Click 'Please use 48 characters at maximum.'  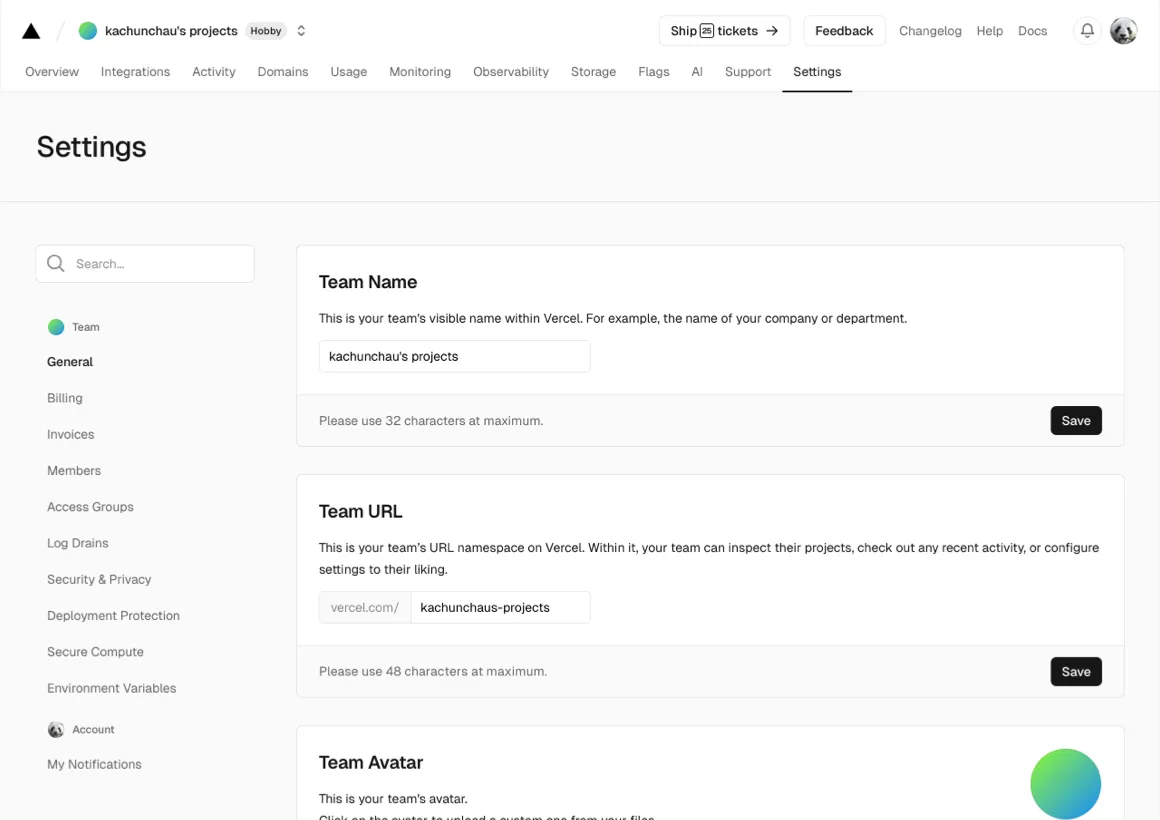[x=433, y=671]
